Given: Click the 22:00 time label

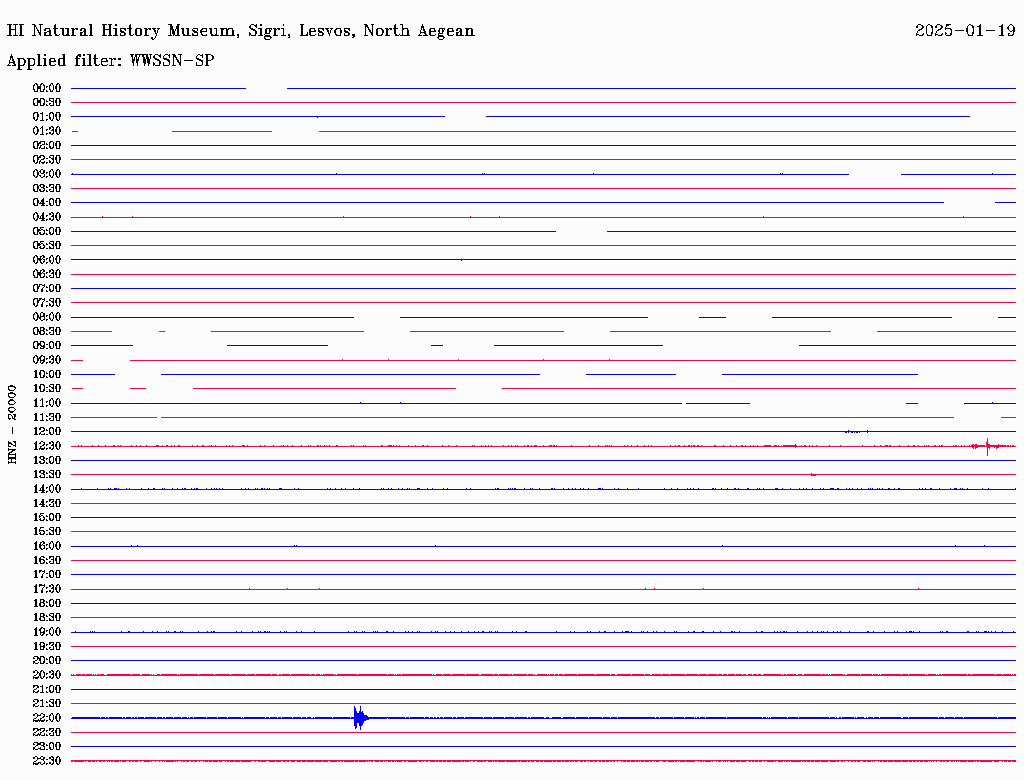Looking at the screenshot, I should (x=46, y=718).
